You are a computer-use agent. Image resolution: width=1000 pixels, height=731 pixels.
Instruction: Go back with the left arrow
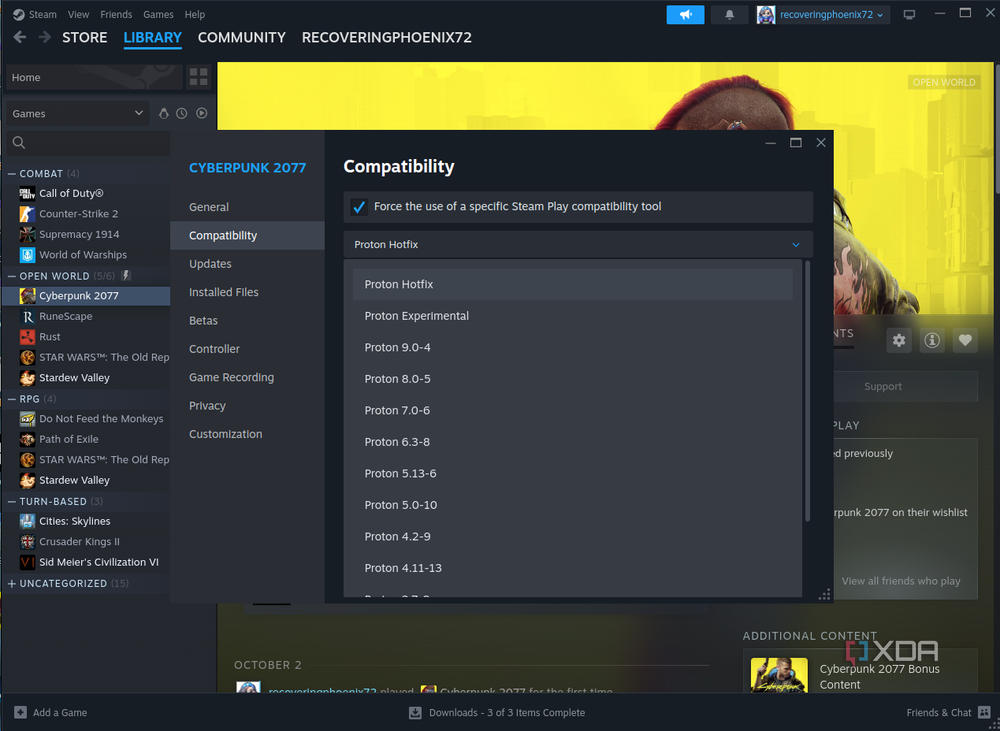[x=20, y=37]
